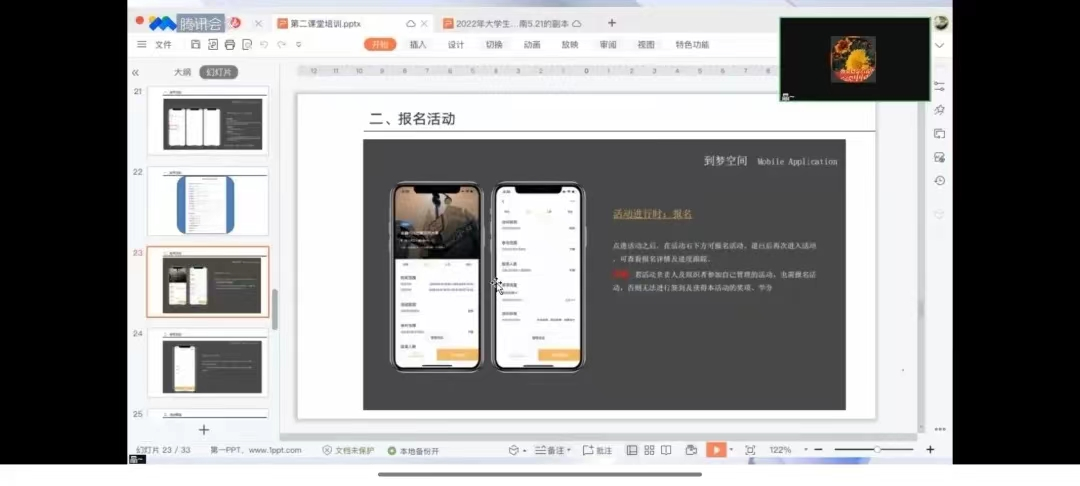Viewport: 1080px width, 486px height.
Task: Click the properties sliders icon in right sidebar
Action: point(939,86)
